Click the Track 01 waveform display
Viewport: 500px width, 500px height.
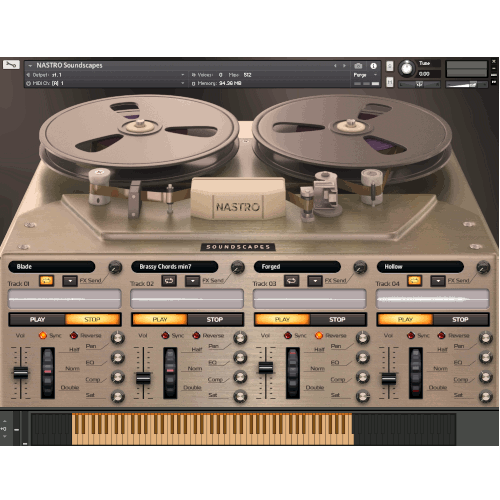(64, 299)
